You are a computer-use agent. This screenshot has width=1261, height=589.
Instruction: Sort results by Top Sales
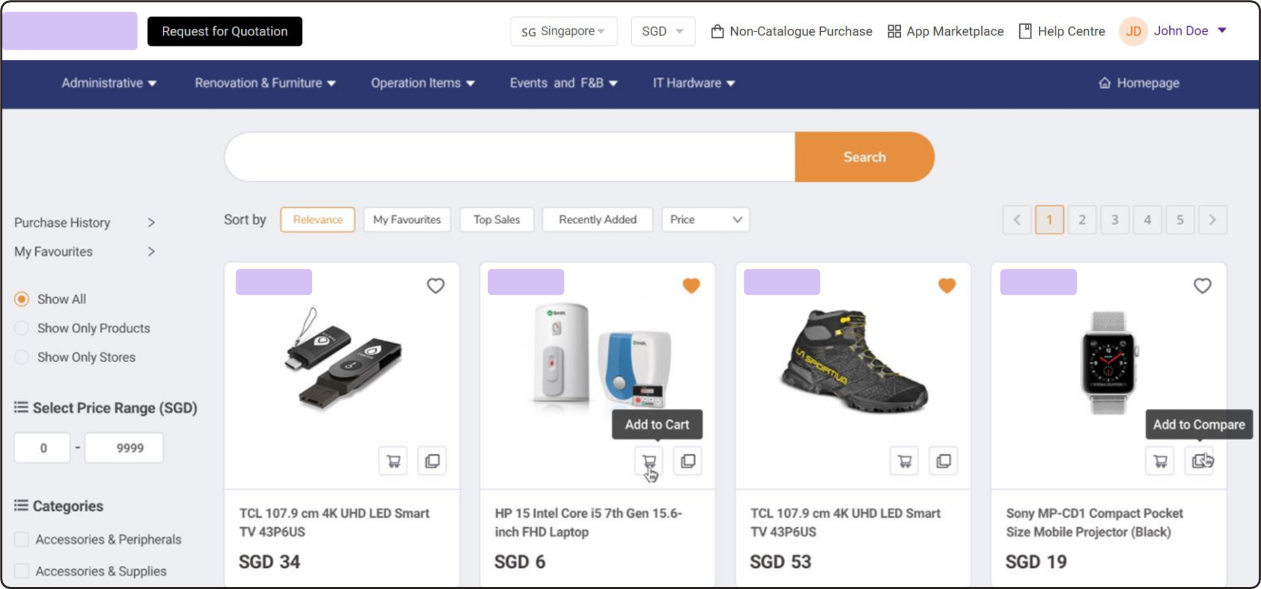497,220
